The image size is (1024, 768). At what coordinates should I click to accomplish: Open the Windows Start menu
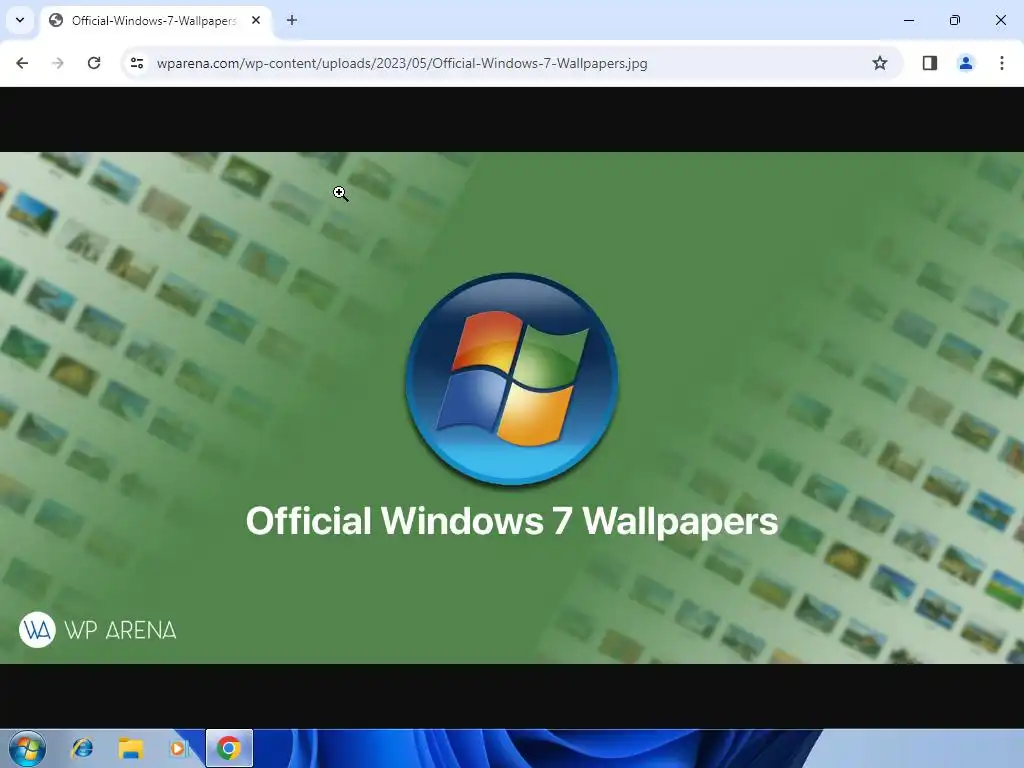point(27,749)
